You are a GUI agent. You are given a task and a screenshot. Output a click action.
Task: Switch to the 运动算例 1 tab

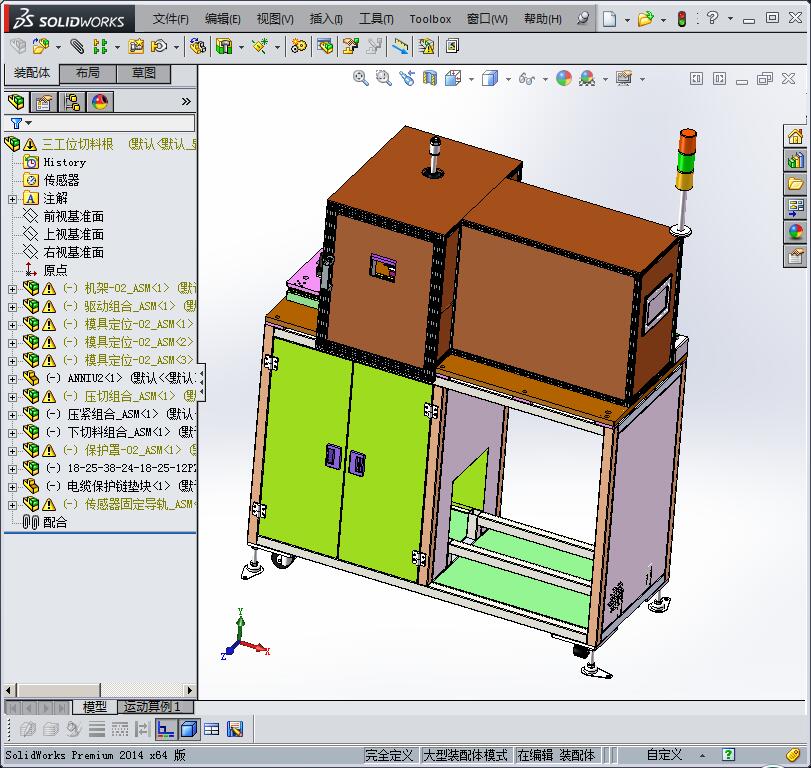pos(155,707)
